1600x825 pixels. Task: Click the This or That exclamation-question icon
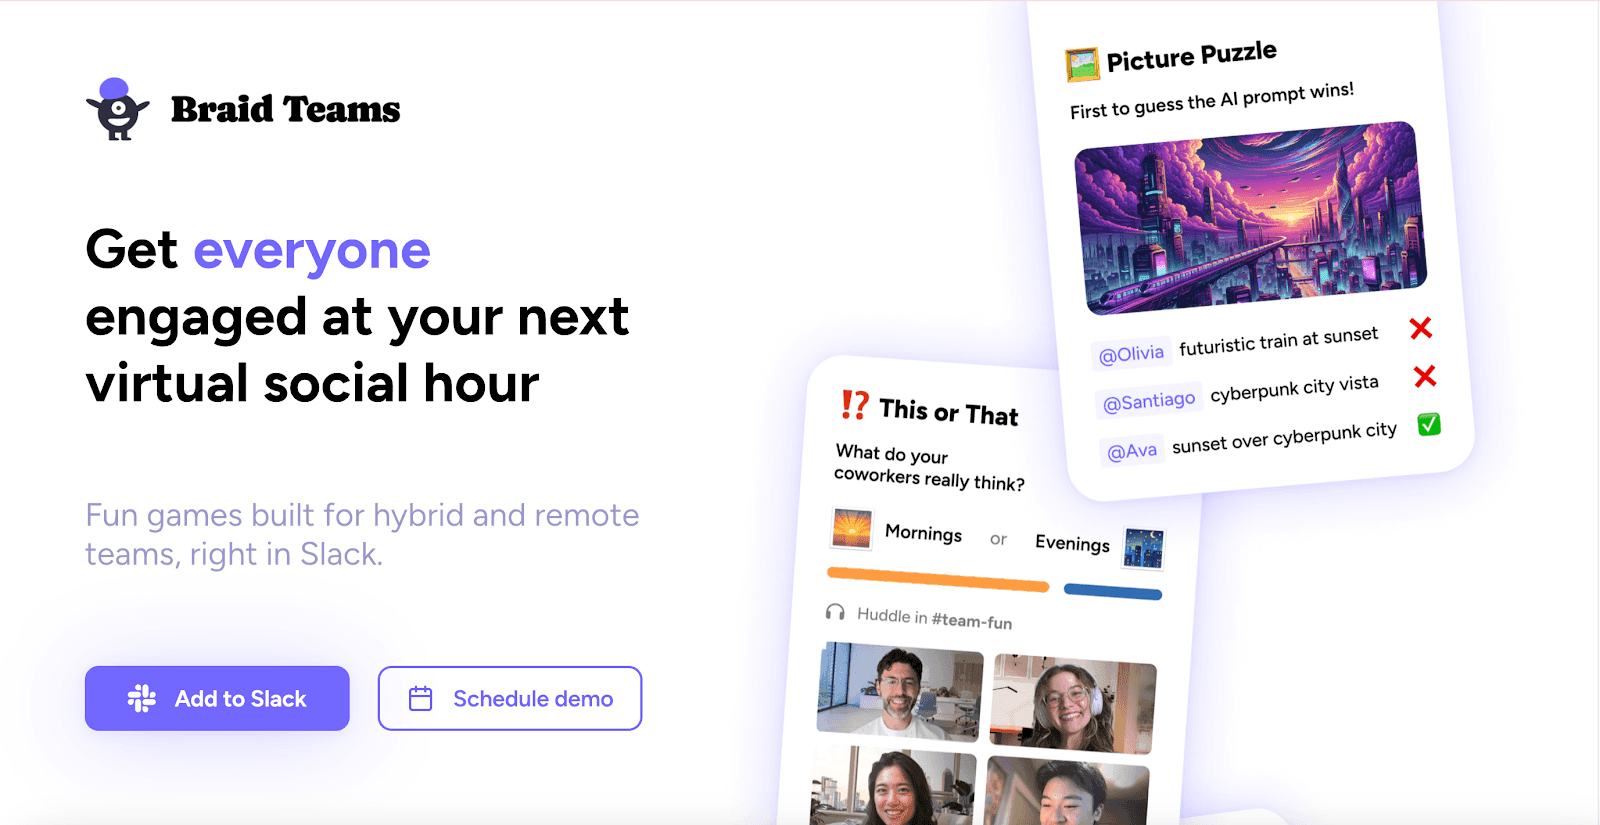click(x=854, y=404)
